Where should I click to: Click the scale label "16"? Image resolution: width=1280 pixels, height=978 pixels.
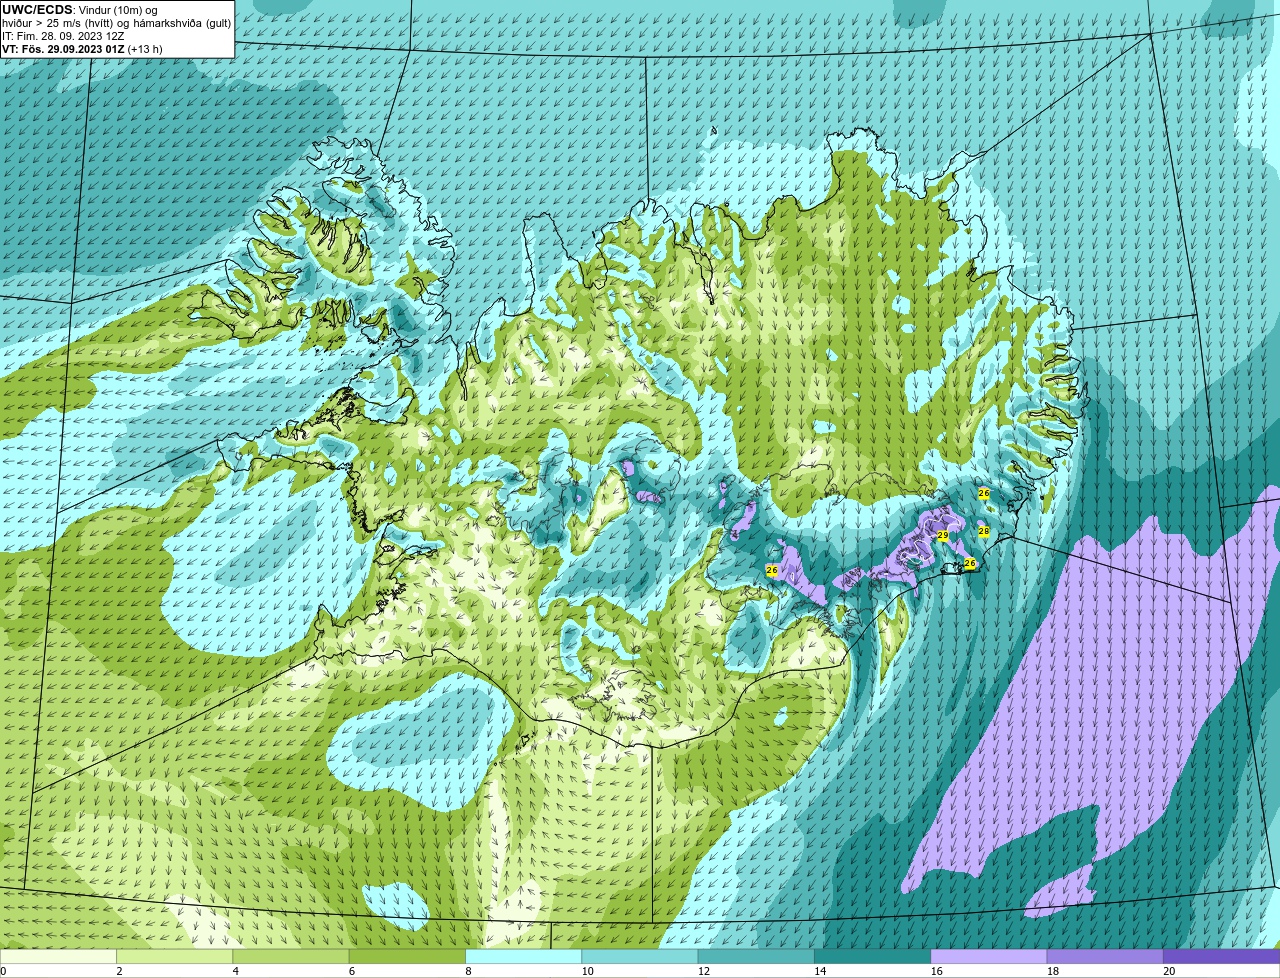click(936, 971)
